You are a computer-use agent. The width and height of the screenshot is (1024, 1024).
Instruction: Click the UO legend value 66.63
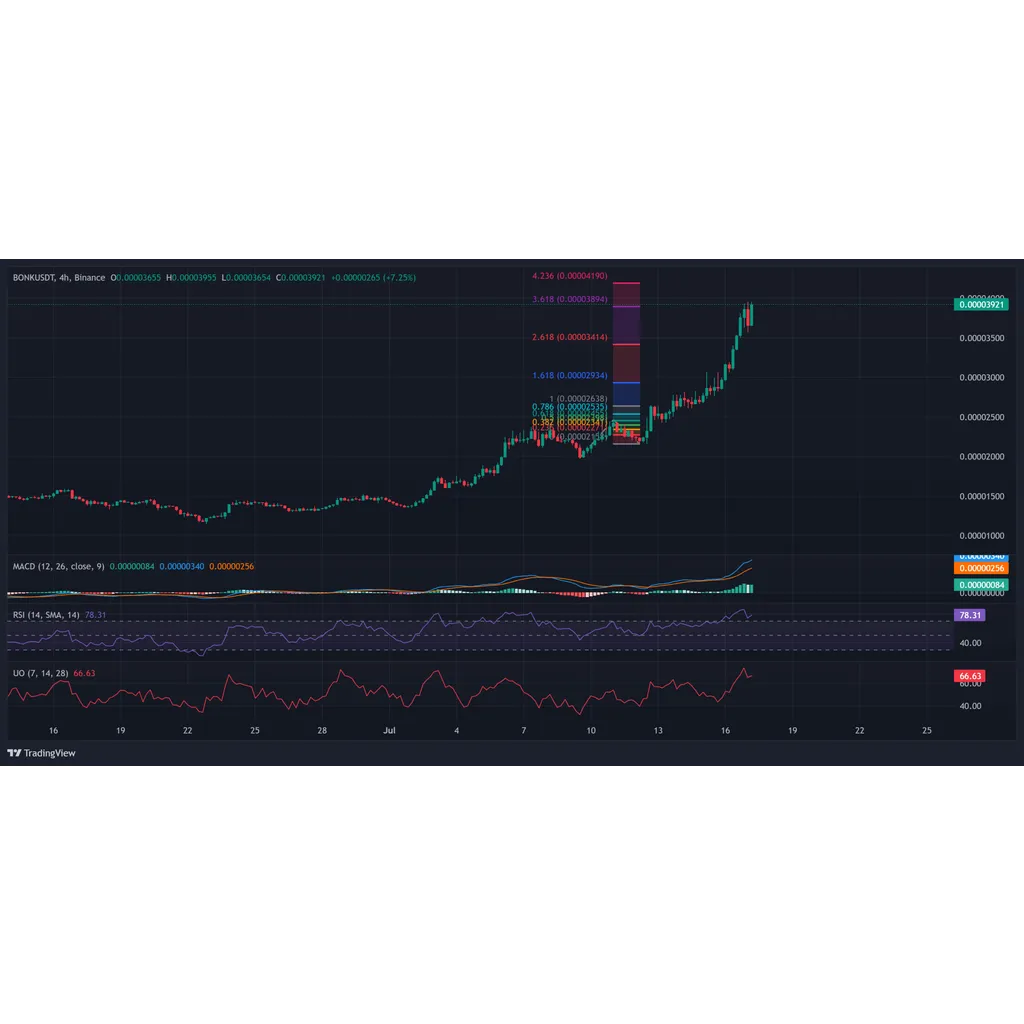point(84,673)
